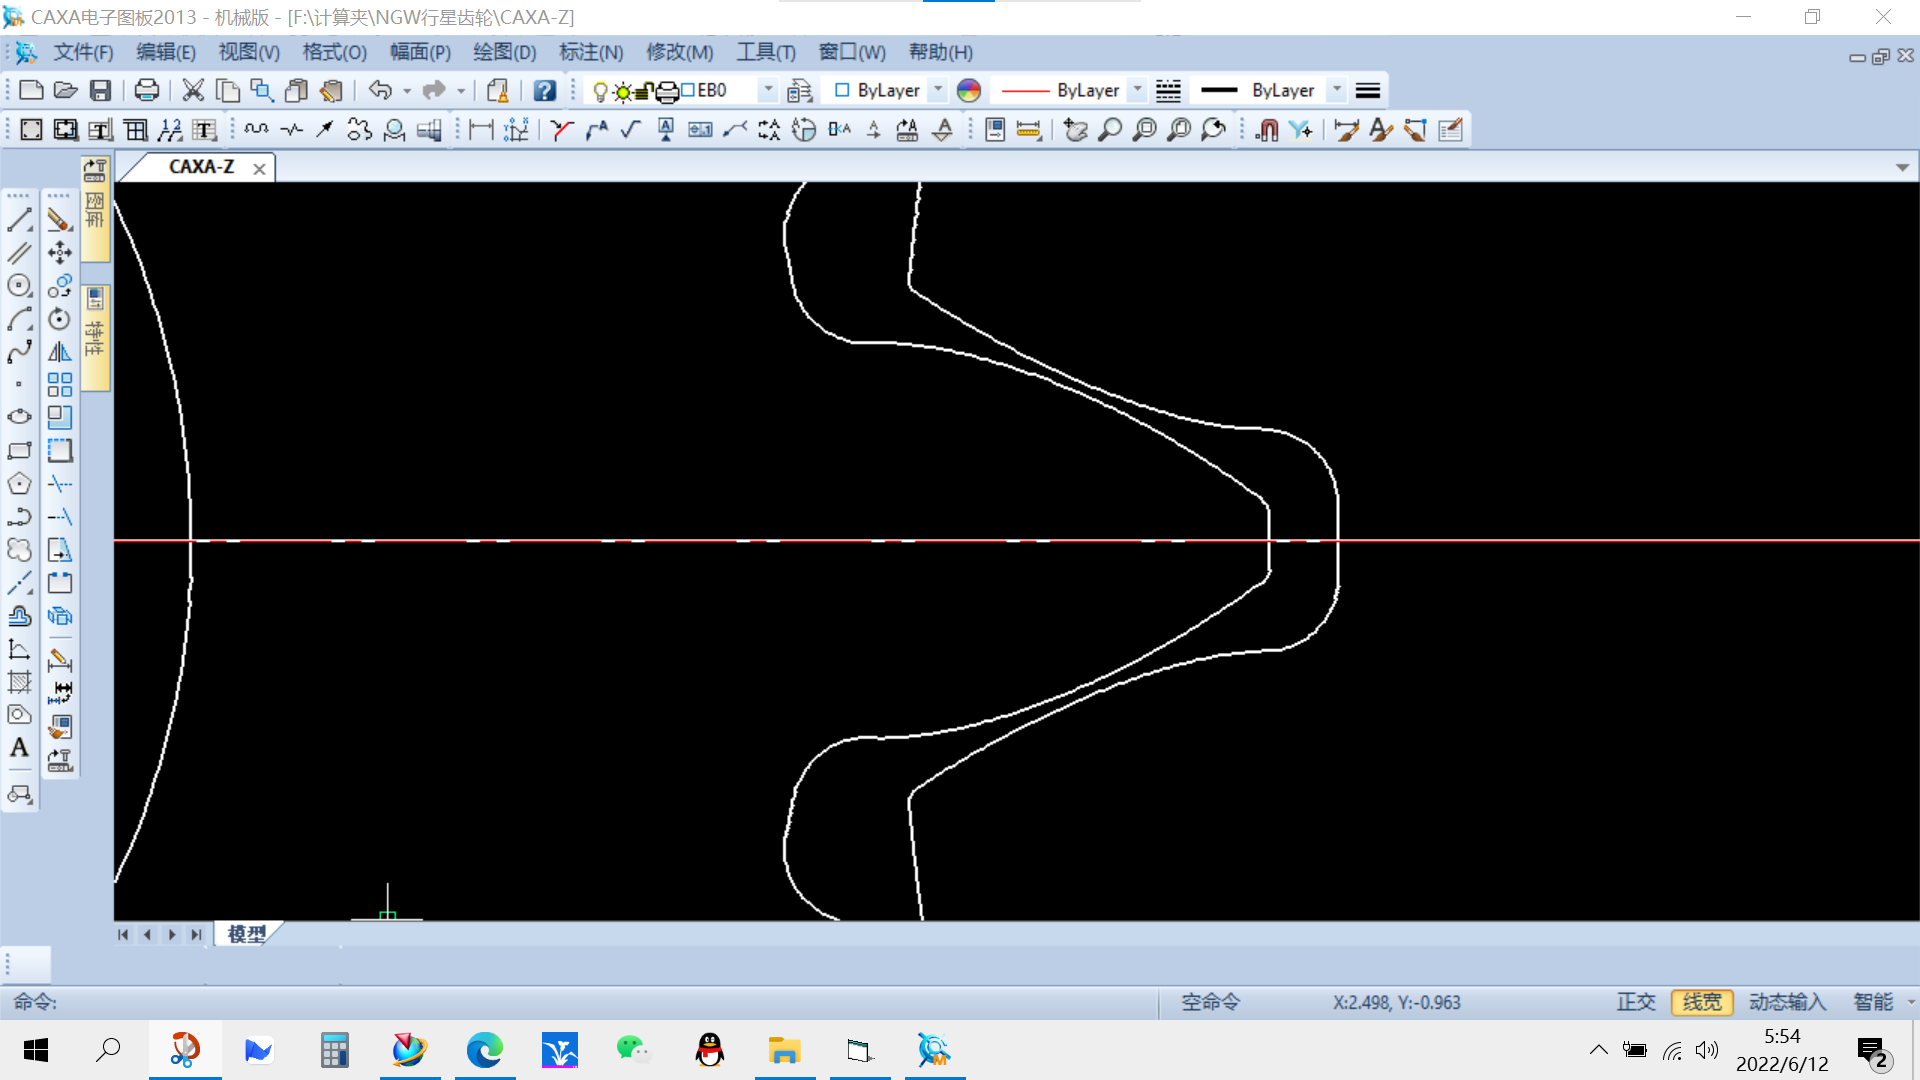The height and width of the screenshot is (1080, 1920).
Task: Toggle the layer print printer icon
Action: tap(667, 92)
